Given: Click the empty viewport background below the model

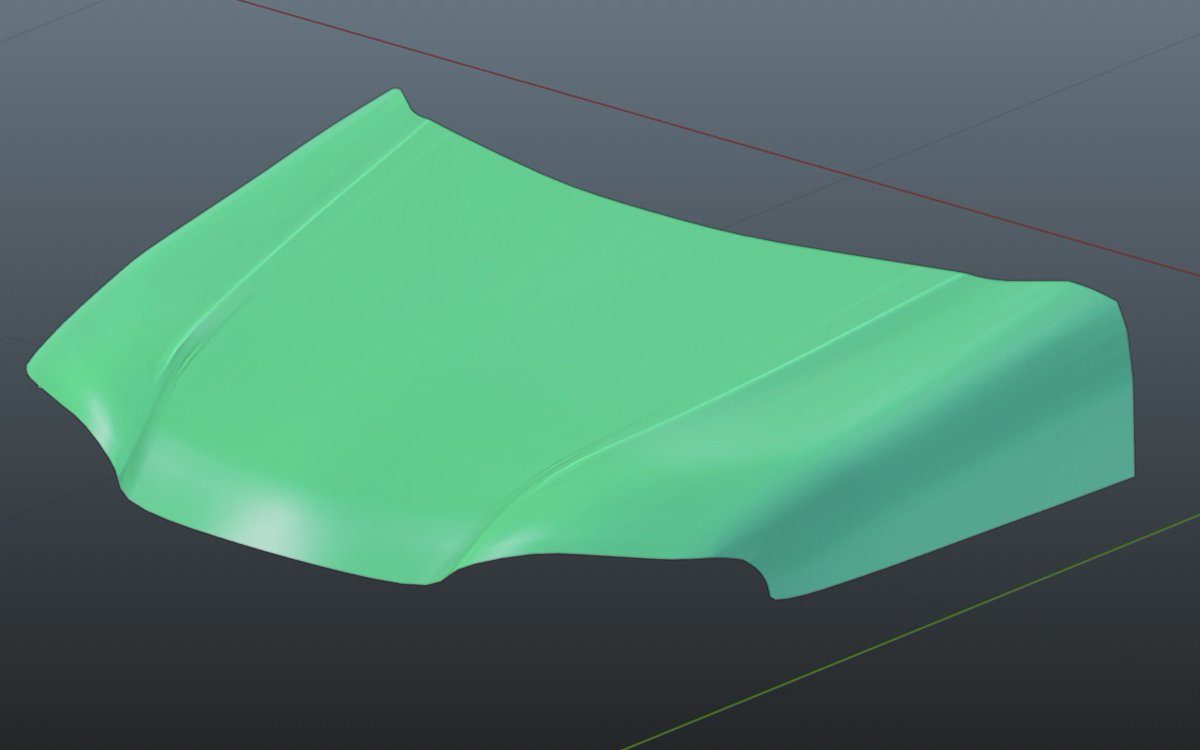Looking at the screenshot, I should pos(400,680).
